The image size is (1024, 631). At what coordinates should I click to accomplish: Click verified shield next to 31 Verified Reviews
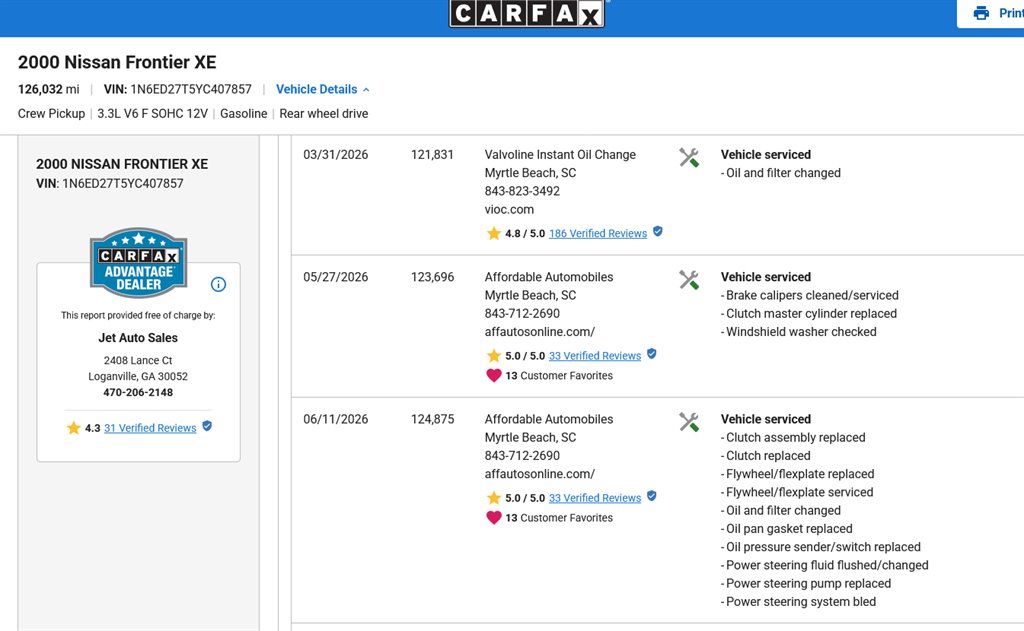[207, 426]
